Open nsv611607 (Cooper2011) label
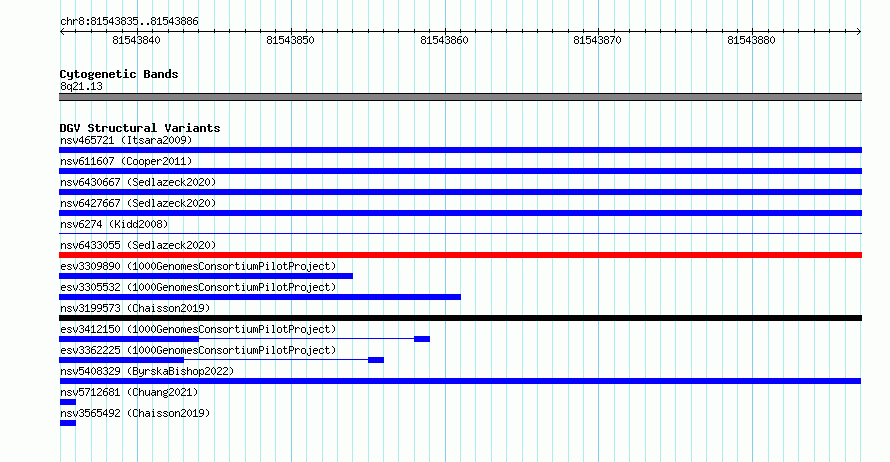The image size is (890, 462). [x=126, y=161]
